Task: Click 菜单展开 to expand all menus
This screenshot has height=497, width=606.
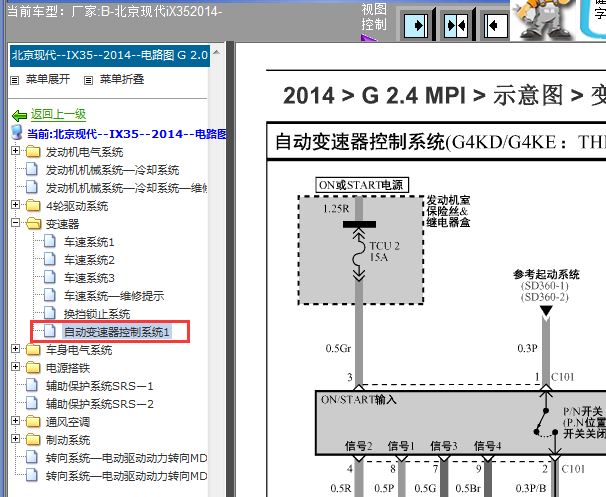Action: (x=48, y=79)
